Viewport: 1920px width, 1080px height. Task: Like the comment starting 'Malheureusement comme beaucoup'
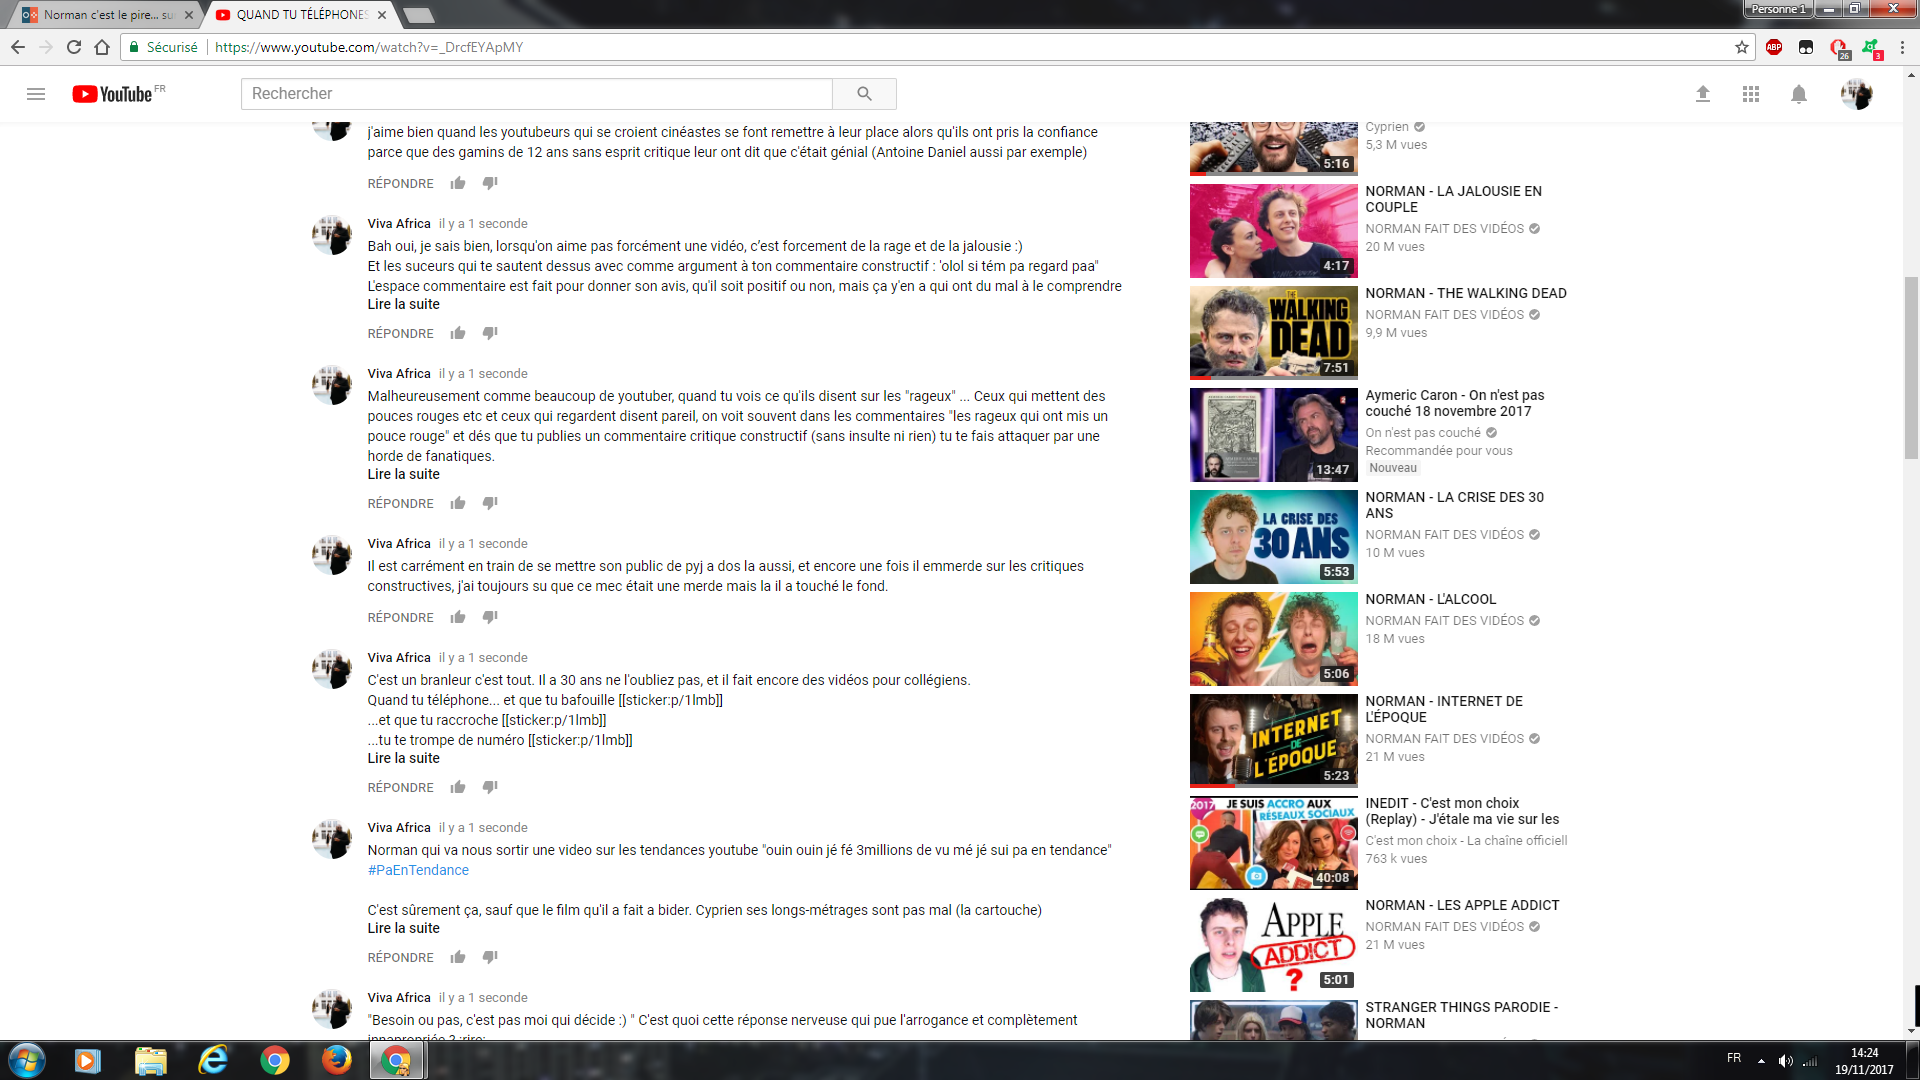tap(458, 503)
